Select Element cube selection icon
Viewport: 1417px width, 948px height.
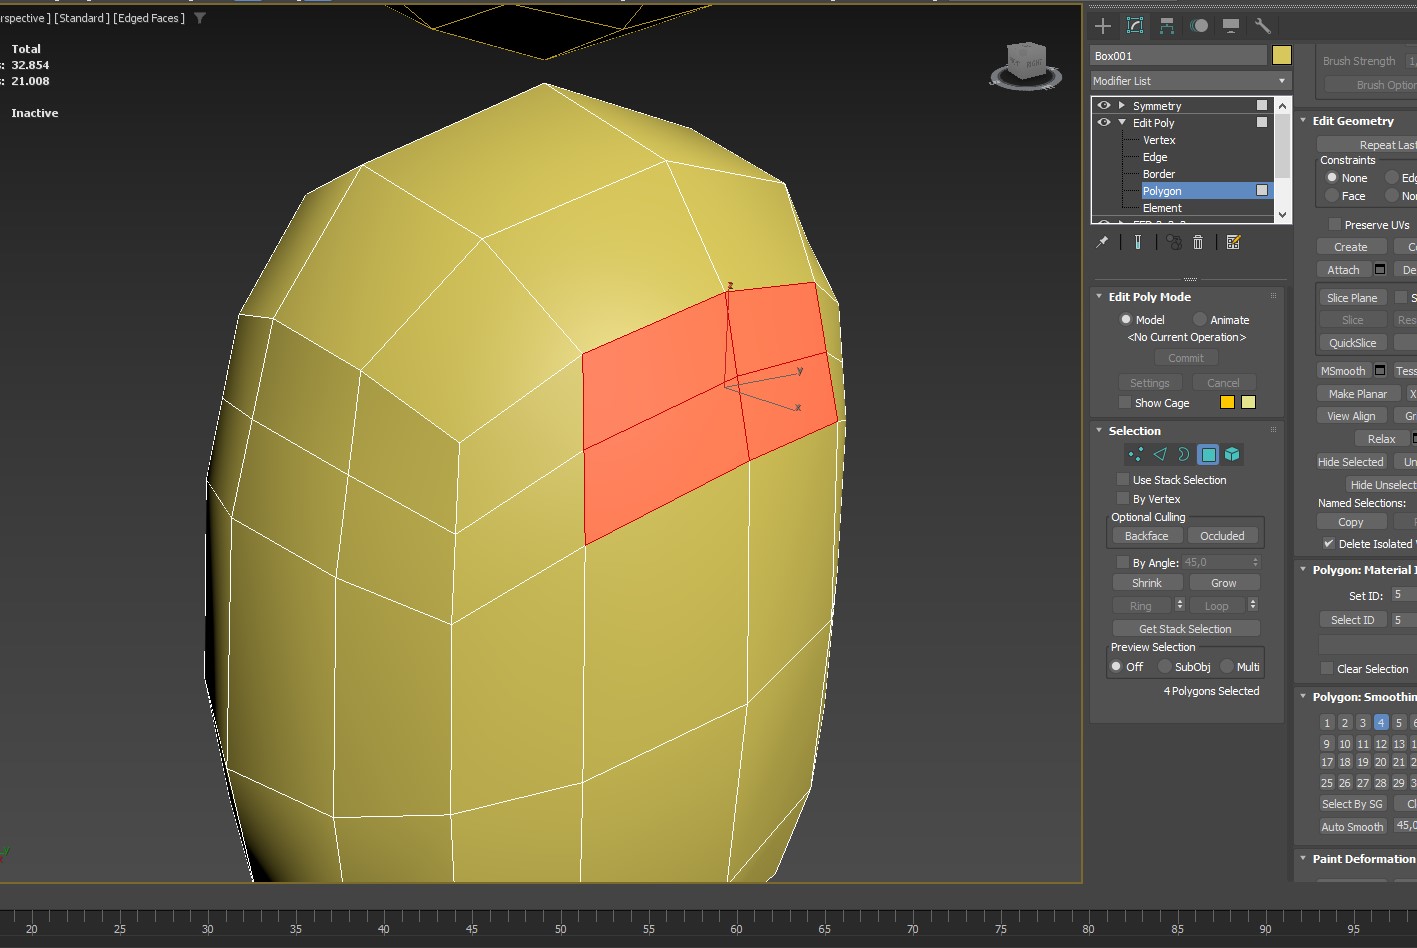coord(1232,455)
